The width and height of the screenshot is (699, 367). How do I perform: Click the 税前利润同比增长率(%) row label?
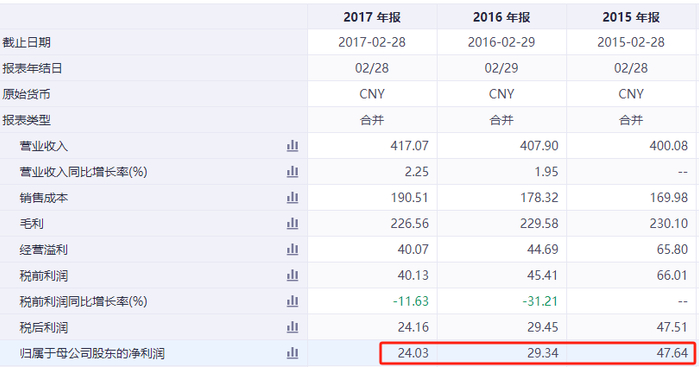pyautogui.click(x=83, y=302)
